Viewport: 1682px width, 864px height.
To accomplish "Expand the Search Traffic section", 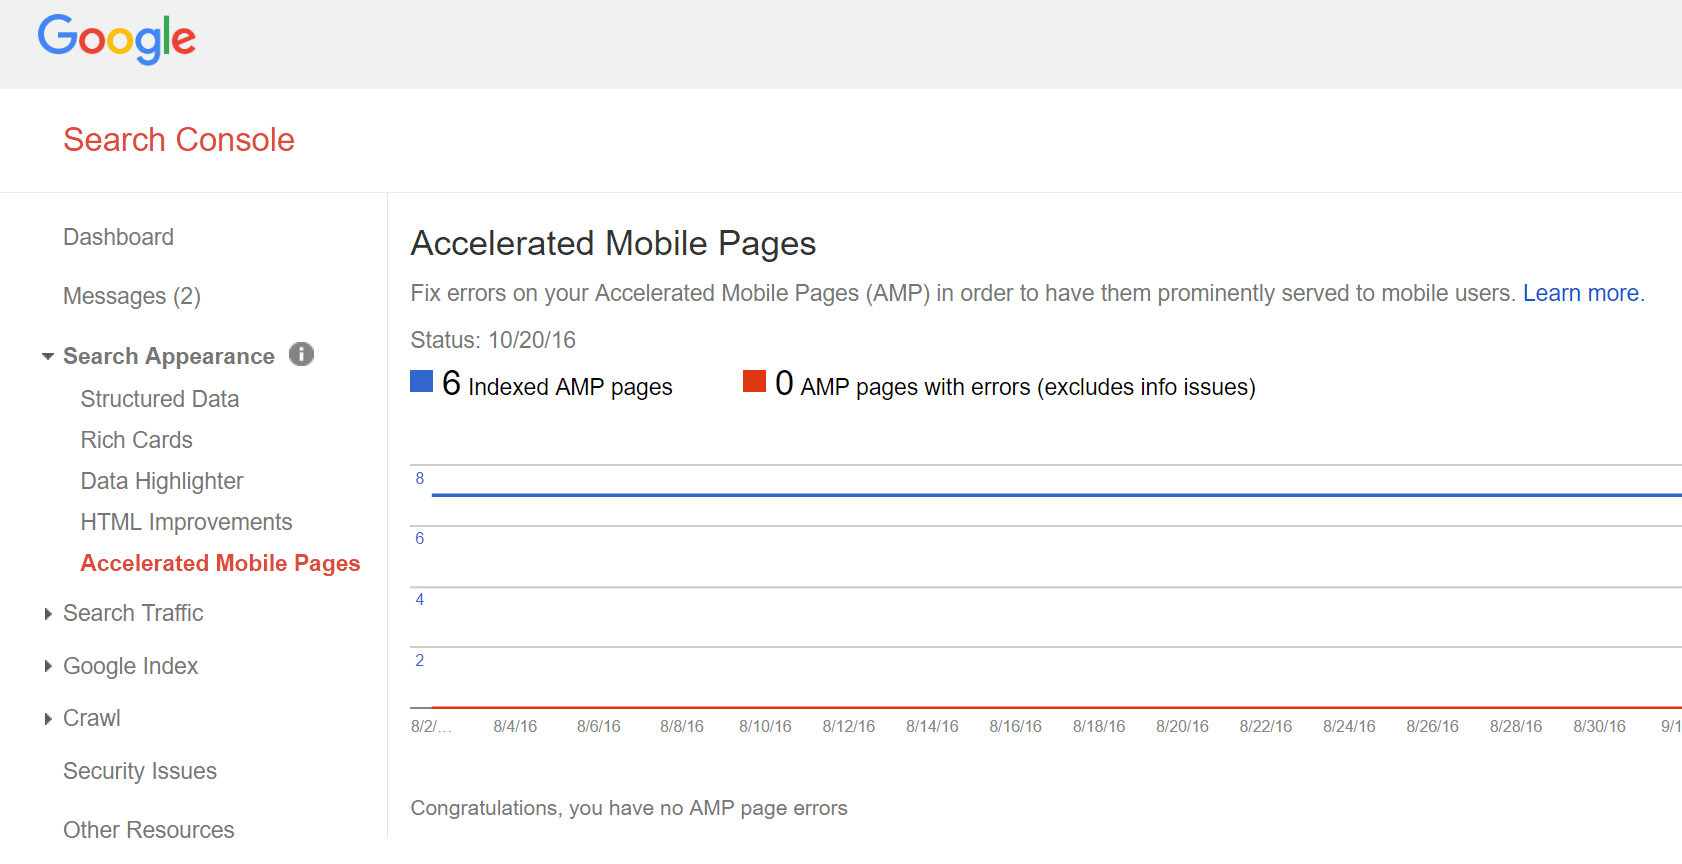I will click(x=47, y=614).
